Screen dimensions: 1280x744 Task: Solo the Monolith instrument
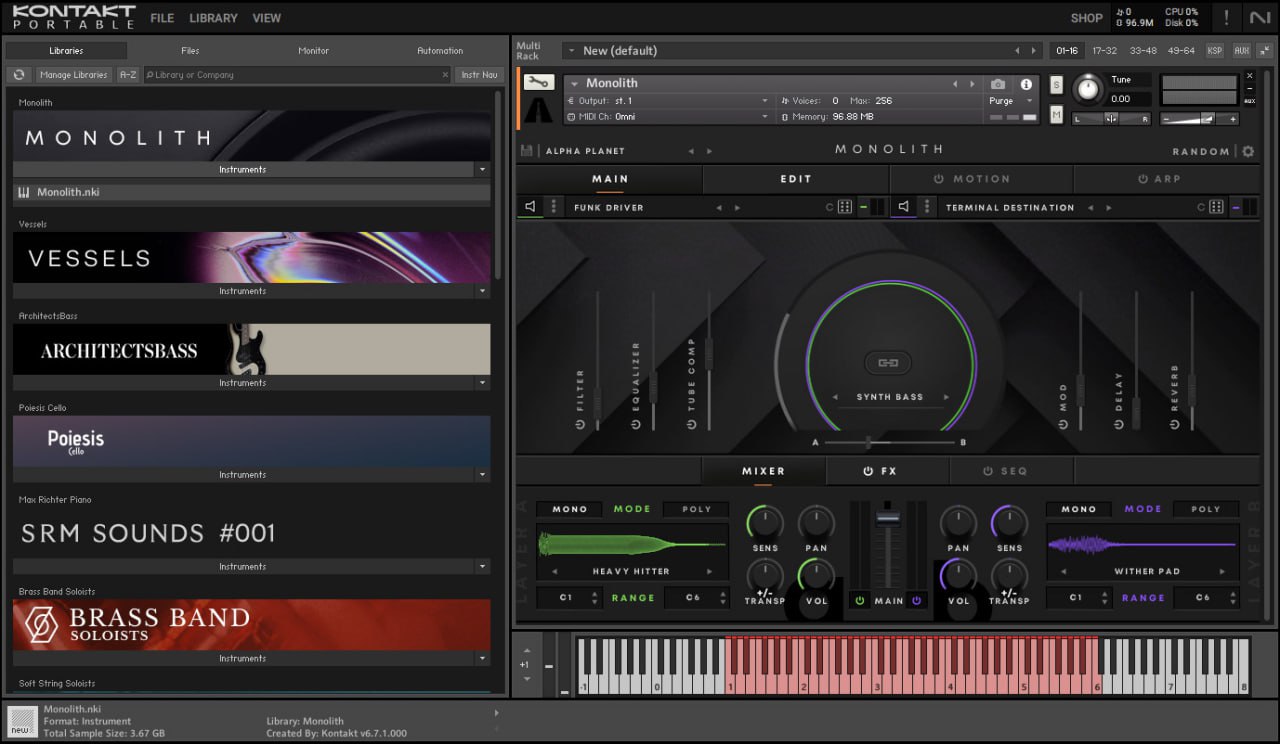[x=1056, y=85]
